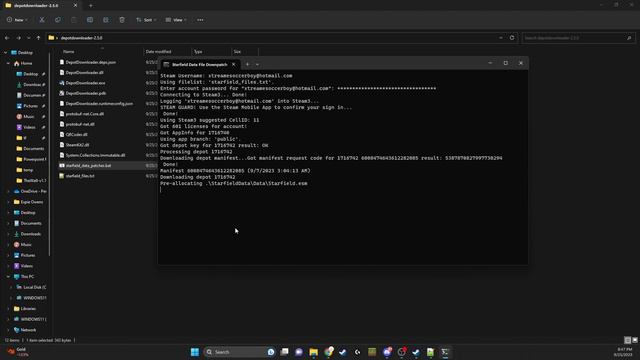Select starfield_data_patches.bat file
The height and width of the screenshot is (360, 640).
88,166
